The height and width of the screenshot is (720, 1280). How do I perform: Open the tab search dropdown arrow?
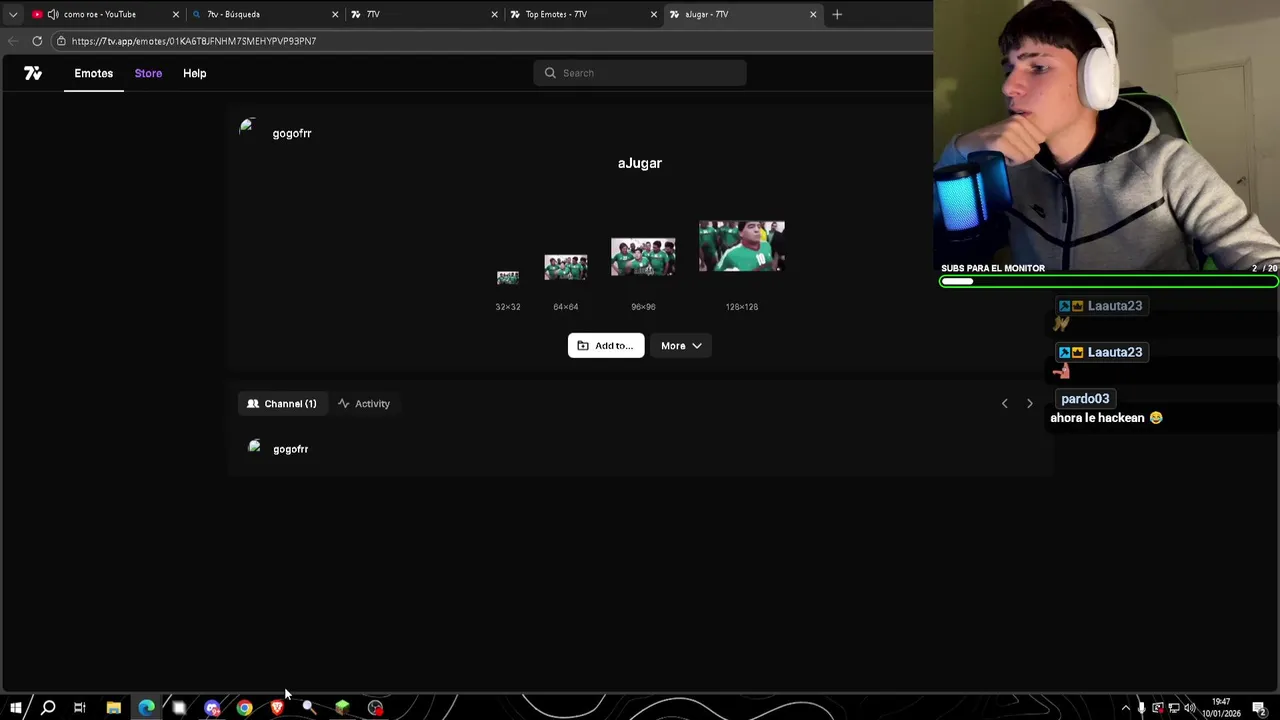click(13, 14)
